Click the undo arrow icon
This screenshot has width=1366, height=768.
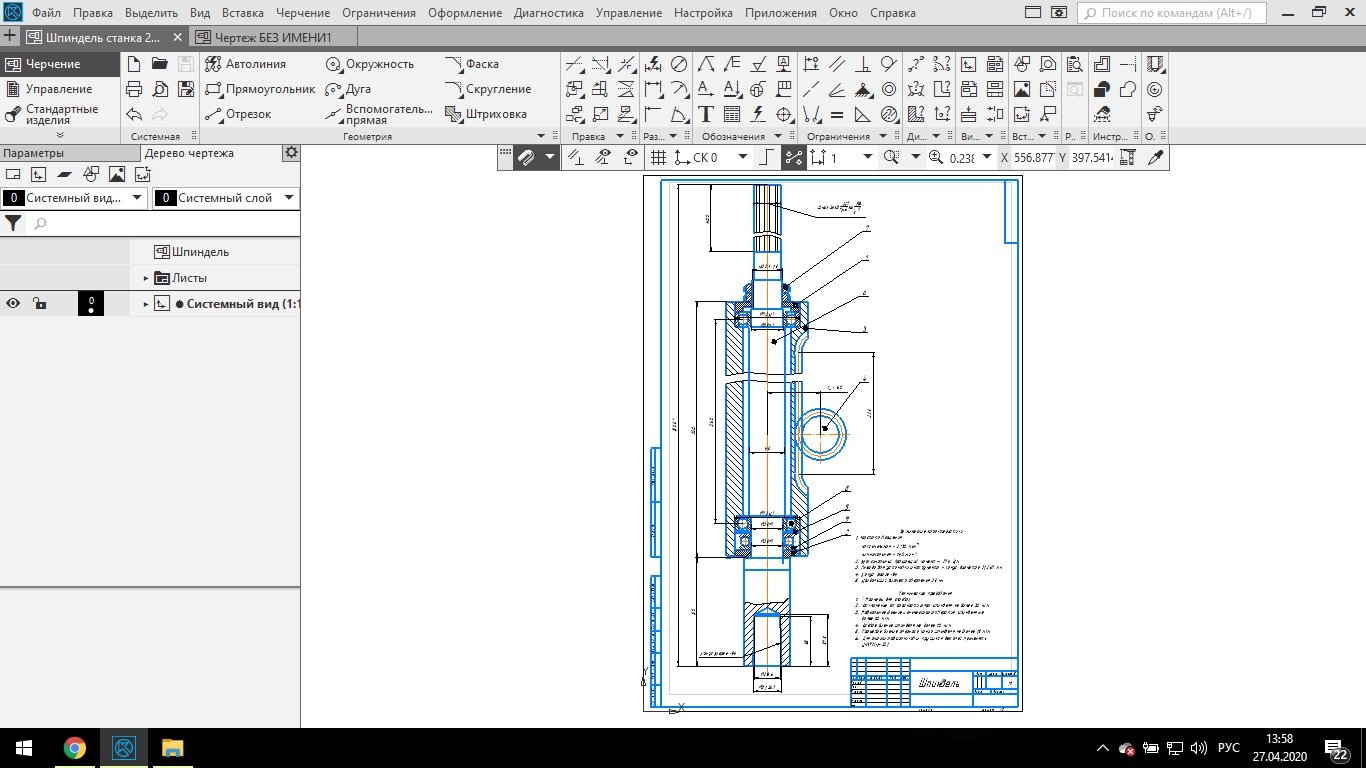click(134, 114)
